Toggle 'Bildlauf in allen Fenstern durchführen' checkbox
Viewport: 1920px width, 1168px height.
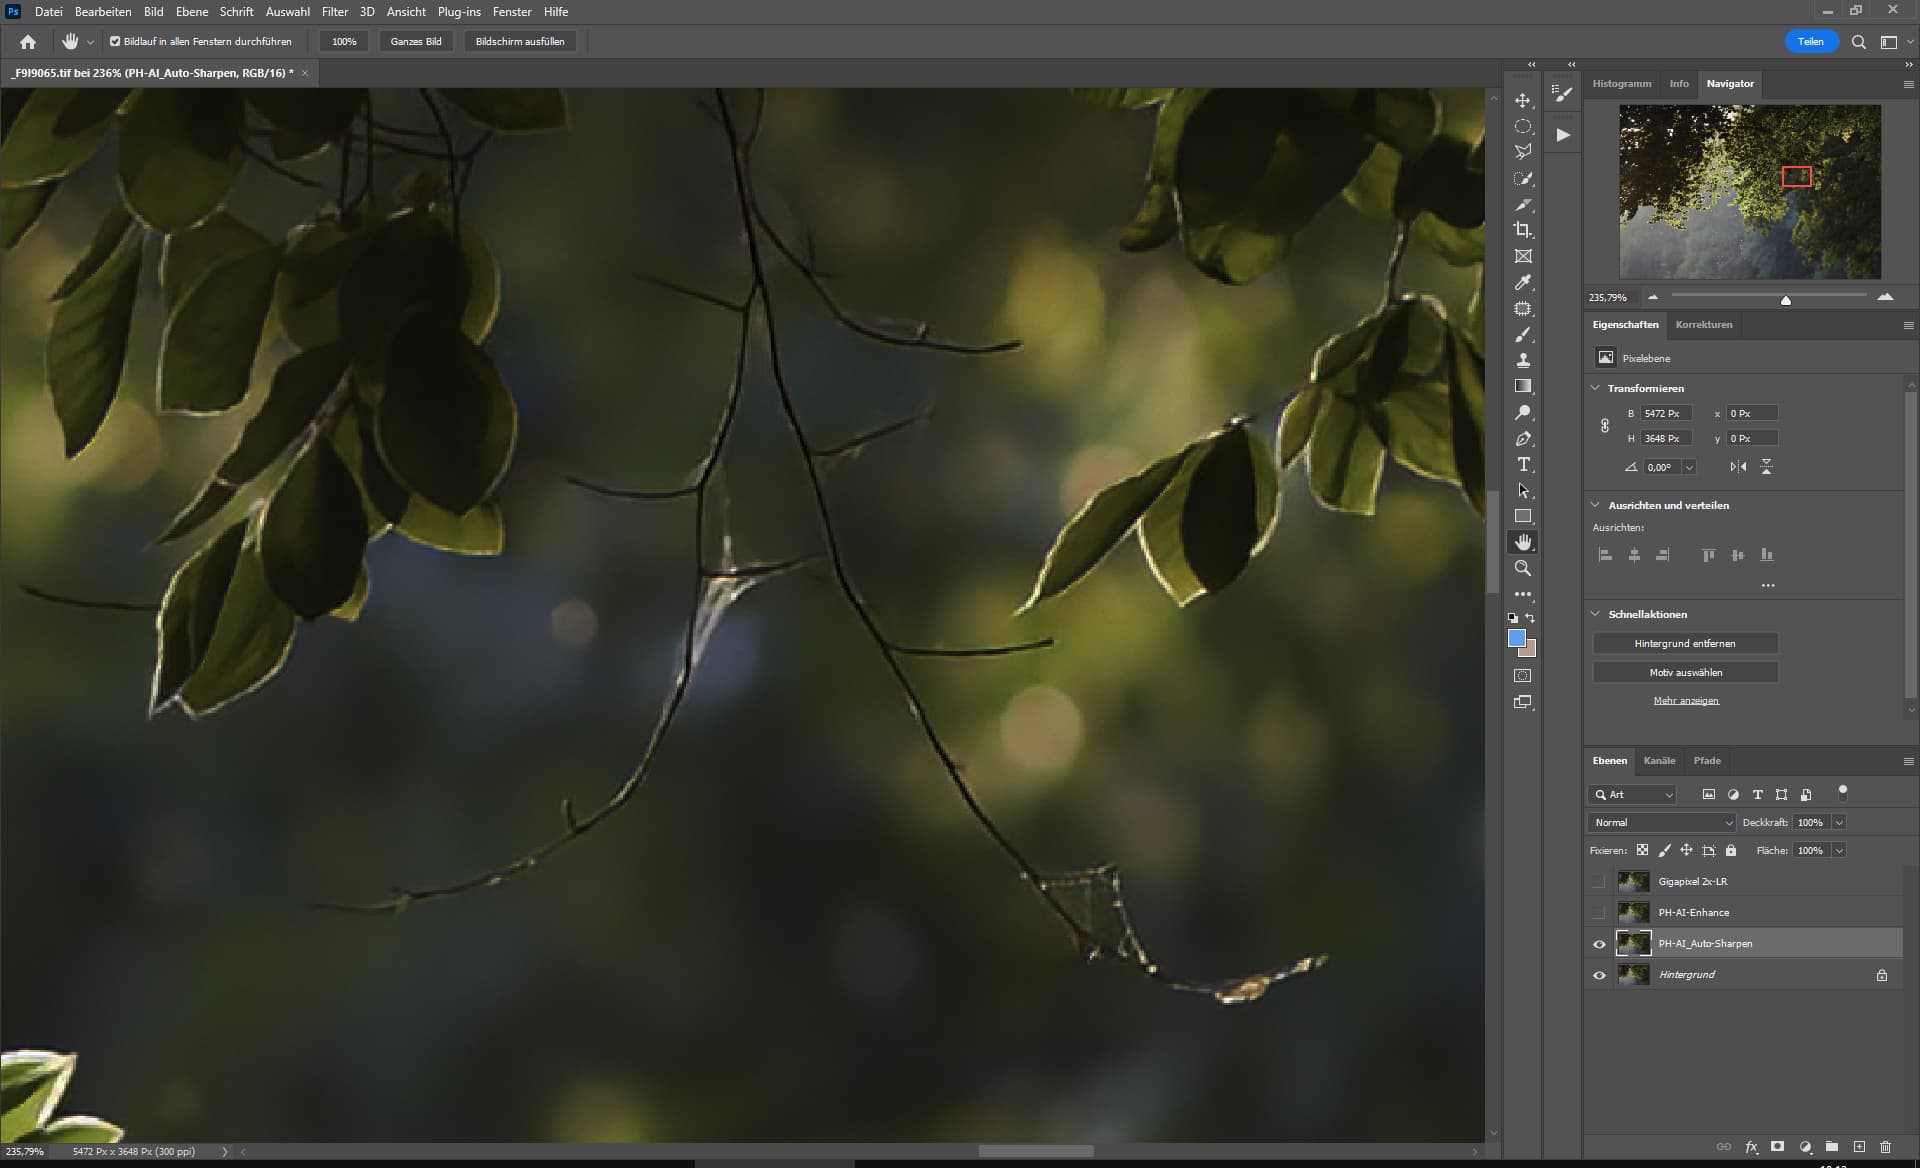coord(115,42)
